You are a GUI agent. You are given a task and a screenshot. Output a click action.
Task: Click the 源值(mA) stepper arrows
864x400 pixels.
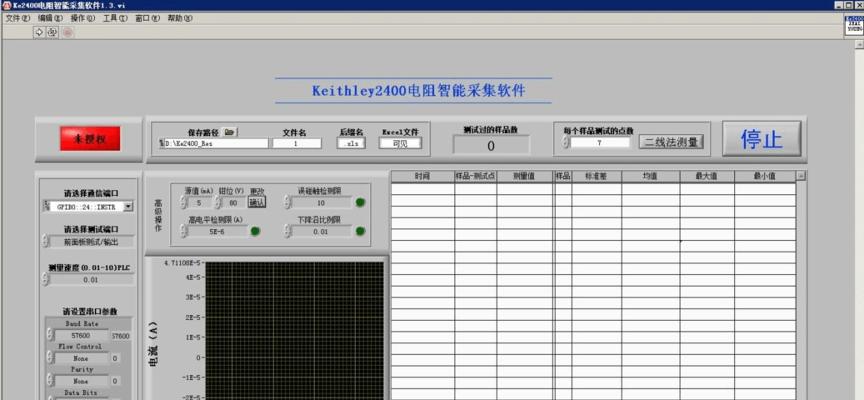pos(183,203)
